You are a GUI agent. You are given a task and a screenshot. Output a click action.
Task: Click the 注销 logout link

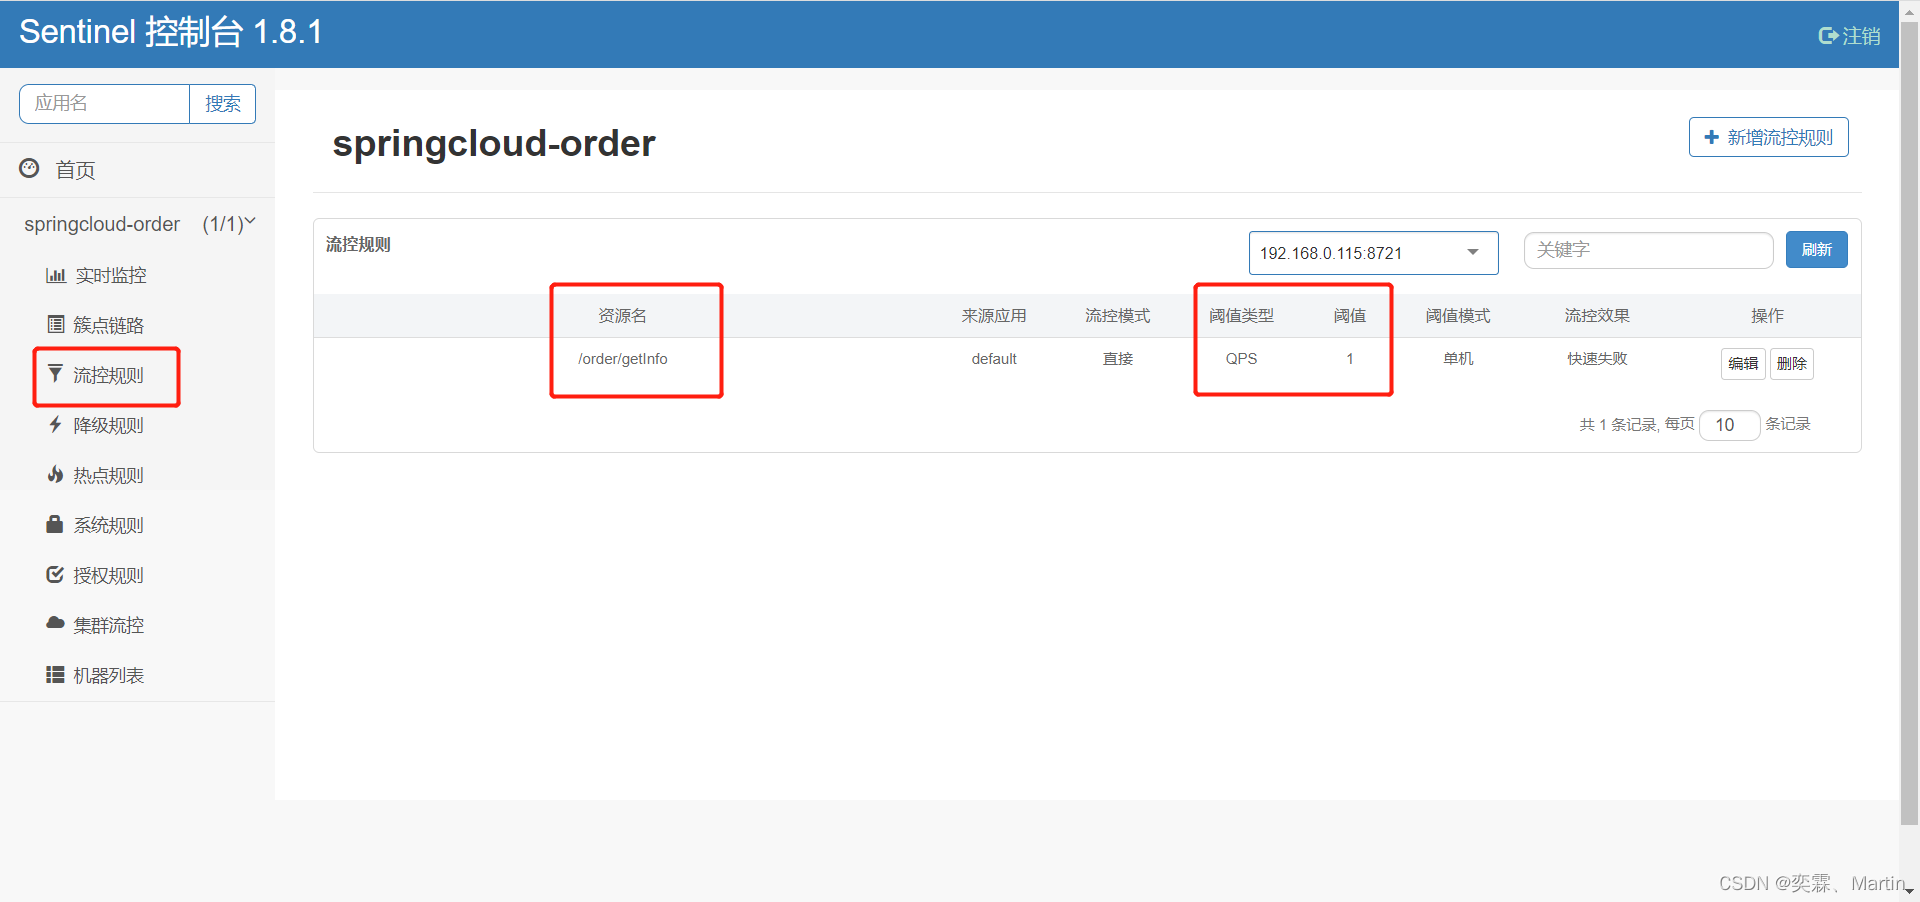[x=1849, y=36]
